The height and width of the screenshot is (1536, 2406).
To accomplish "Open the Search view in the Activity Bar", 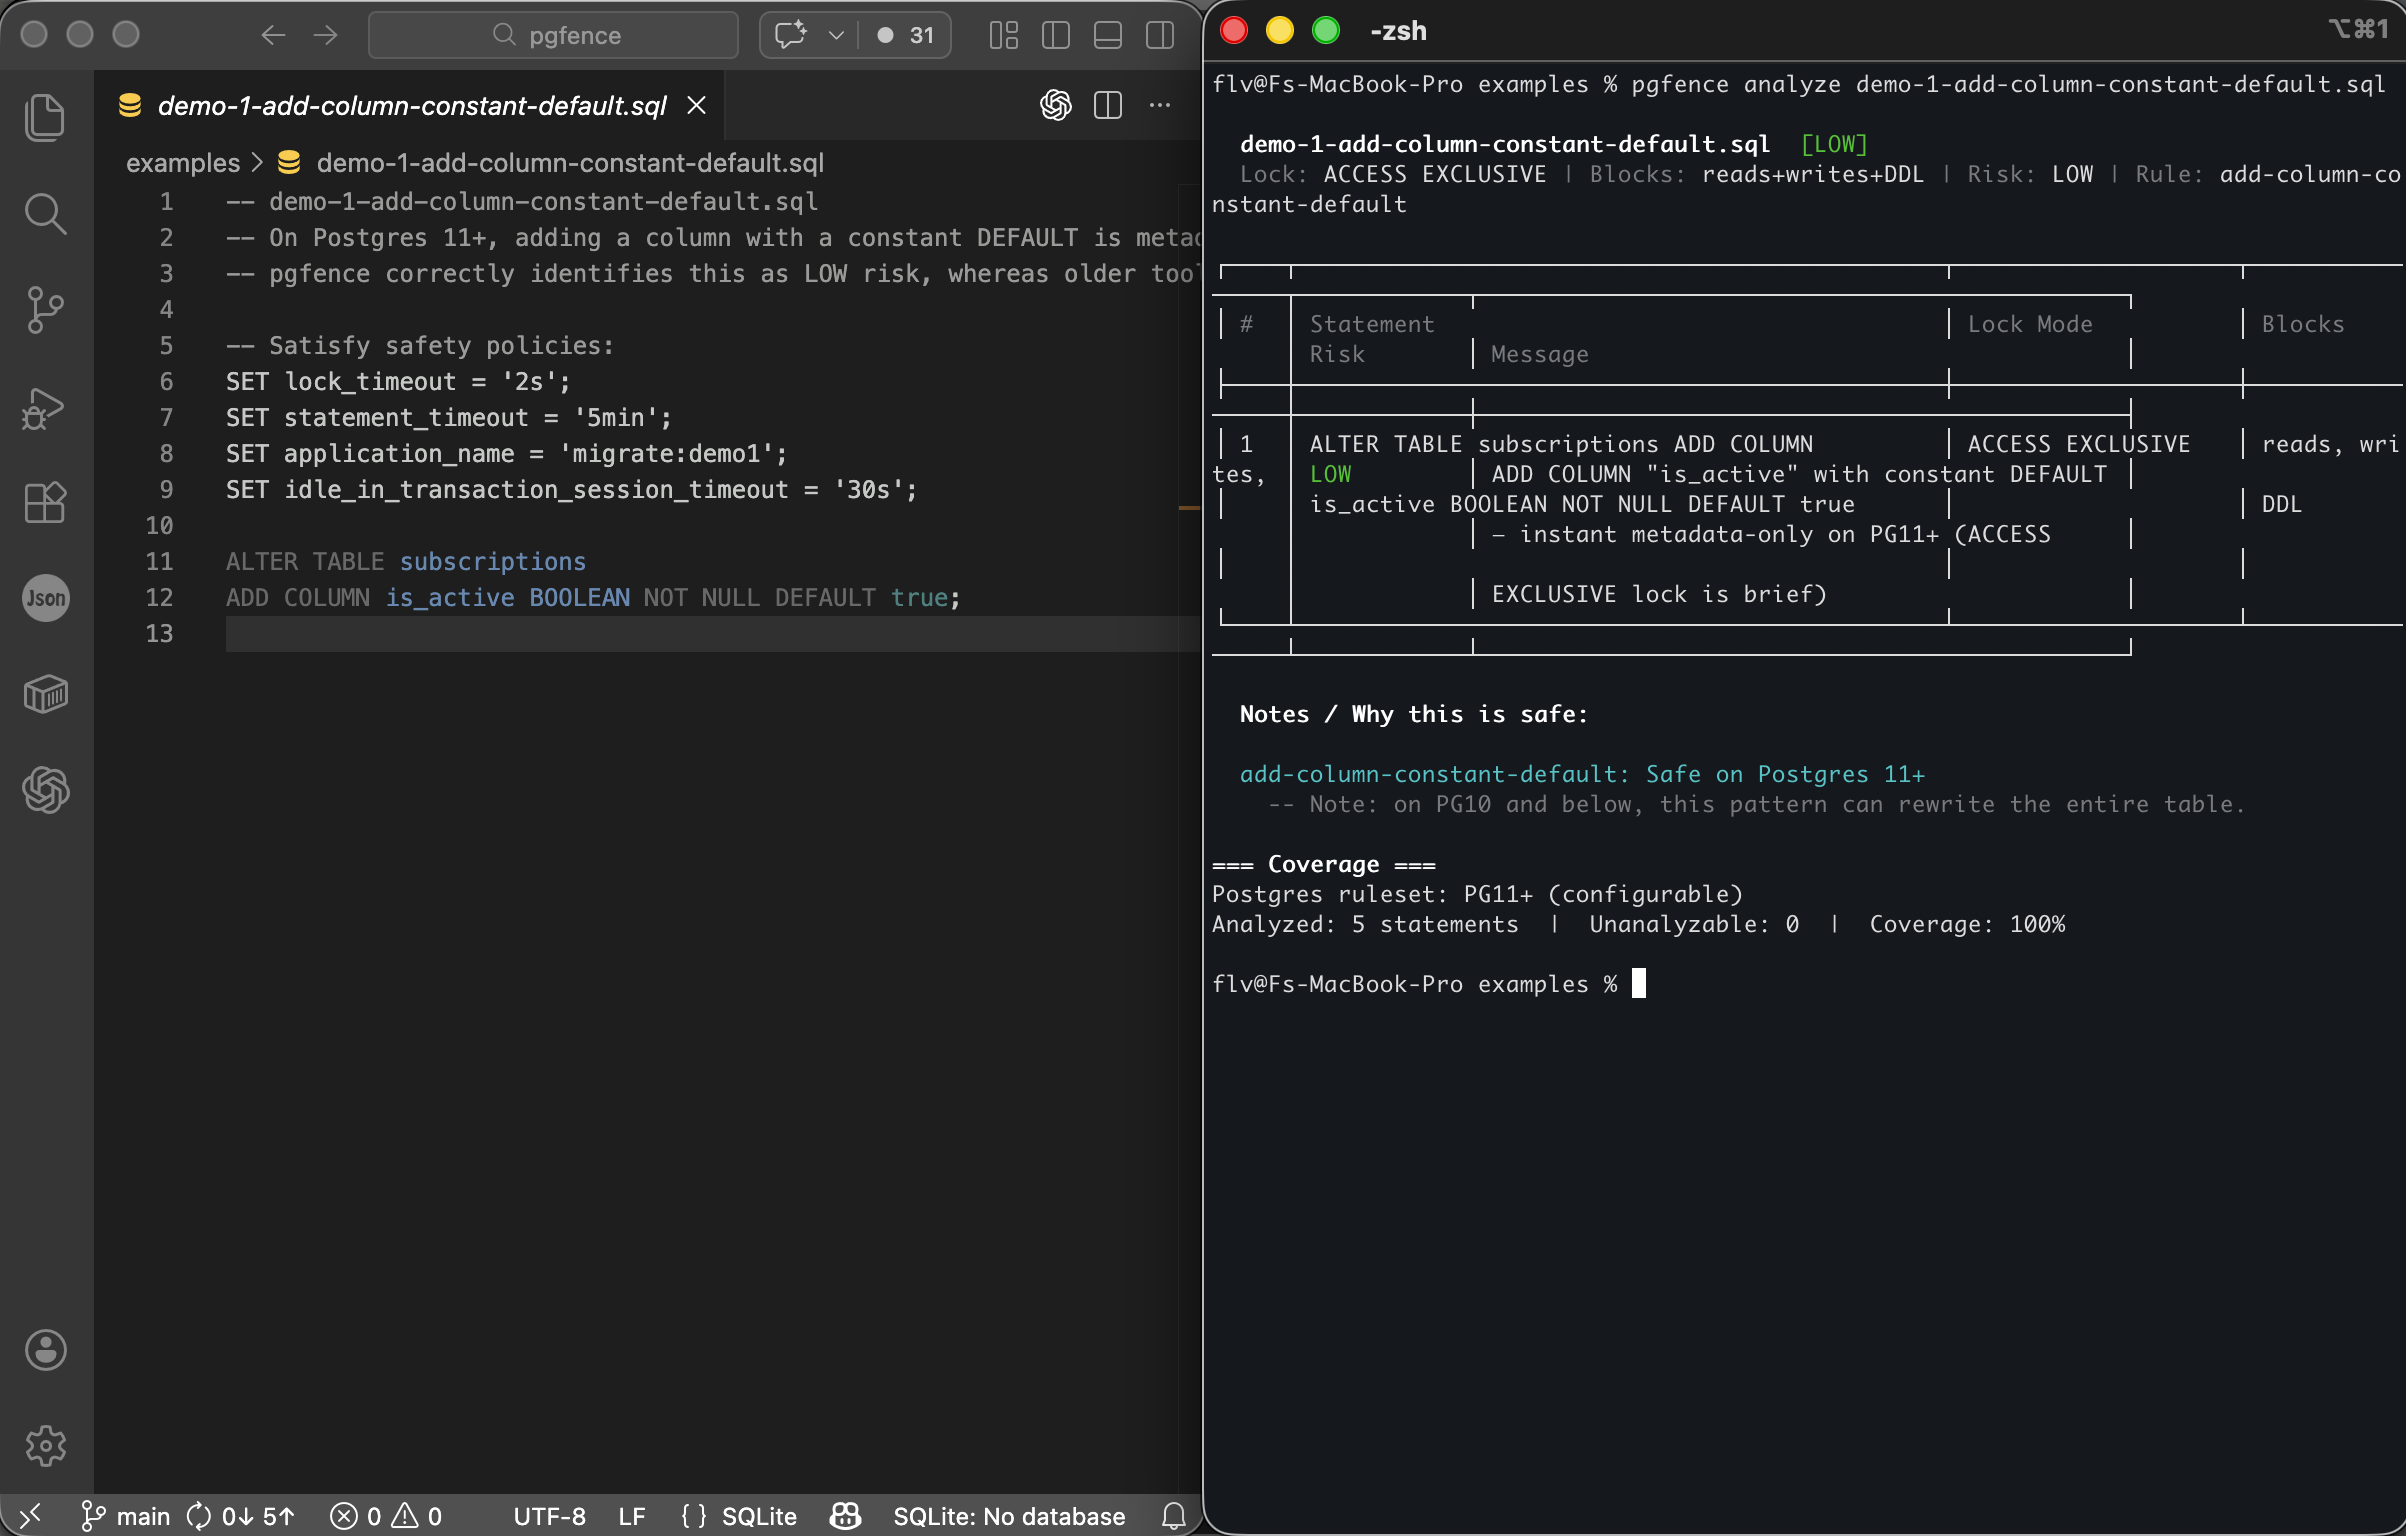I will 46,213.
